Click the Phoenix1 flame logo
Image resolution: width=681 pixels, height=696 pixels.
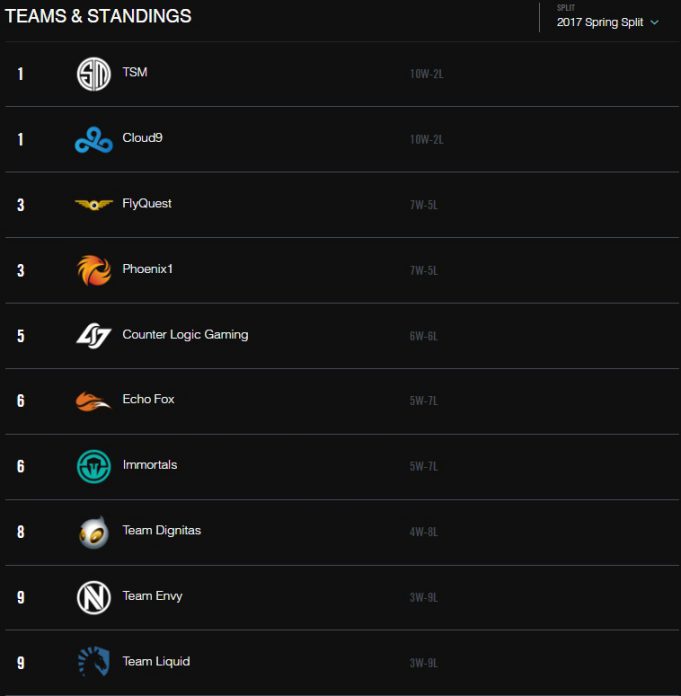coord(94,270)
